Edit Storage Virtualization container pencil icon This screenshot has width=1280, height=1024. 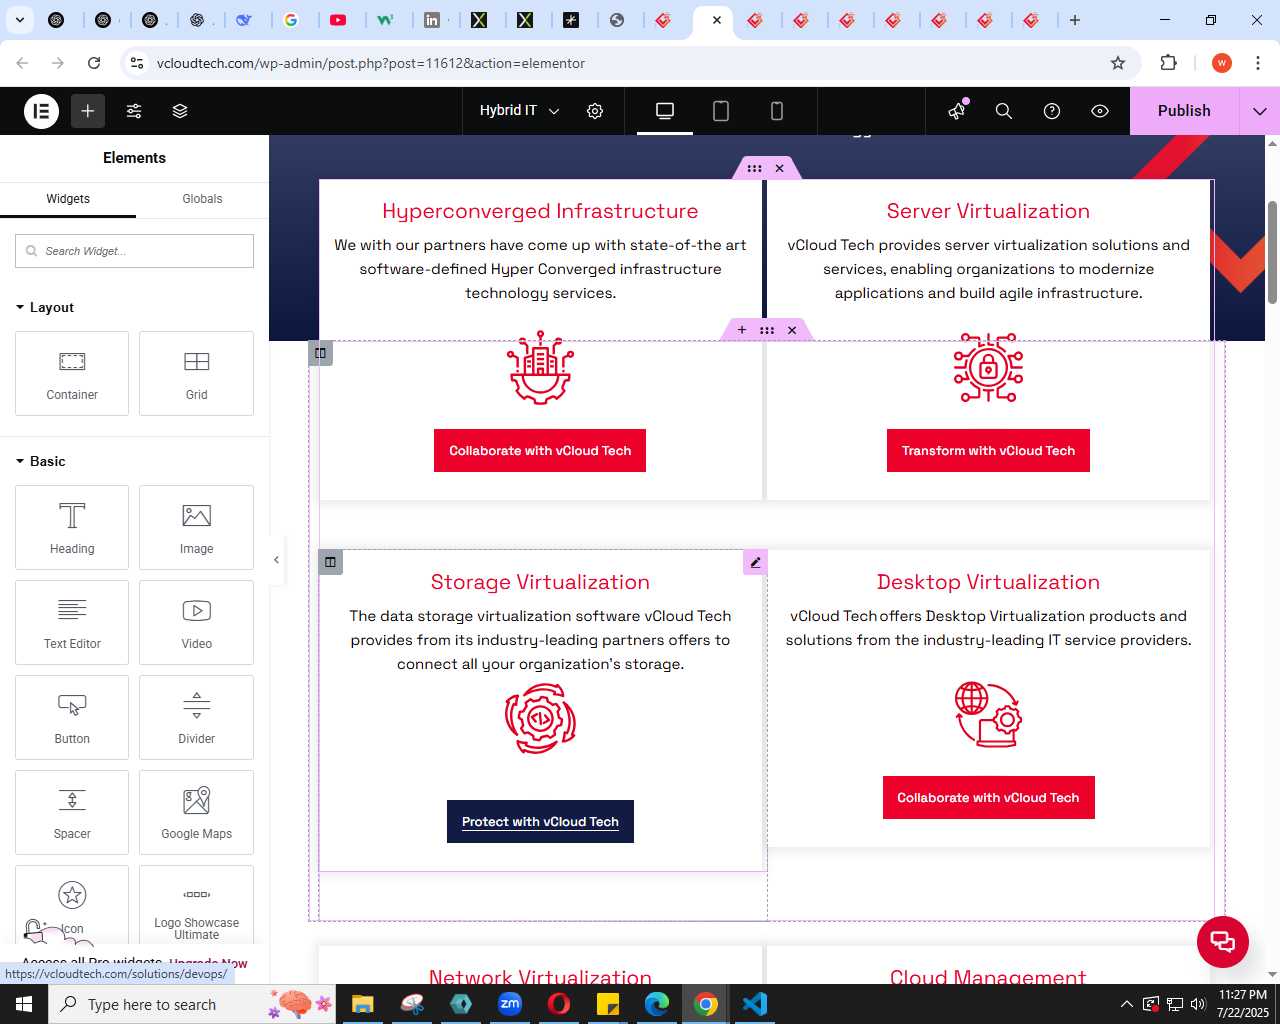pos(755,562)
